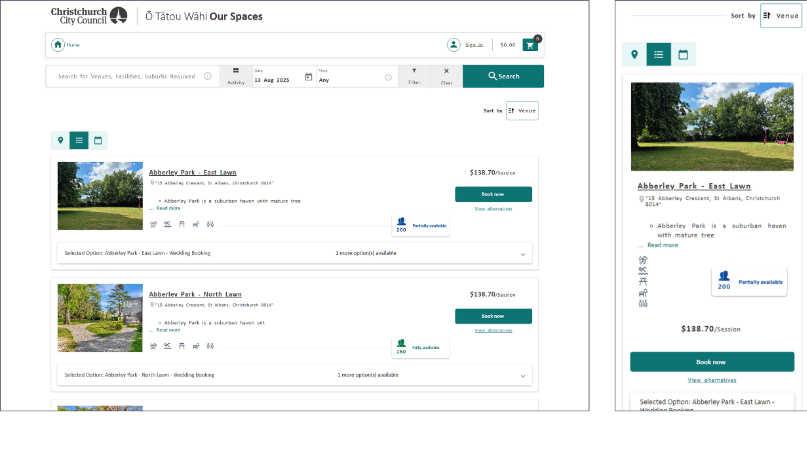The width and height of the screenshot is (807, 453).
Task: Open the Abberley Park - East Lawn title link in desktop list
Action: point(195,172)
